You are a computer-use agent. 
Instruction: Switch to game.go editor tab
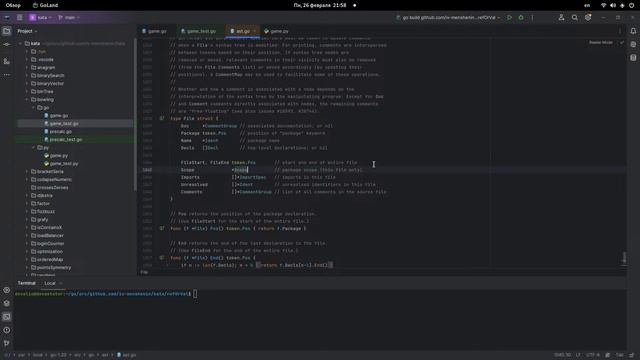point(154,31)
